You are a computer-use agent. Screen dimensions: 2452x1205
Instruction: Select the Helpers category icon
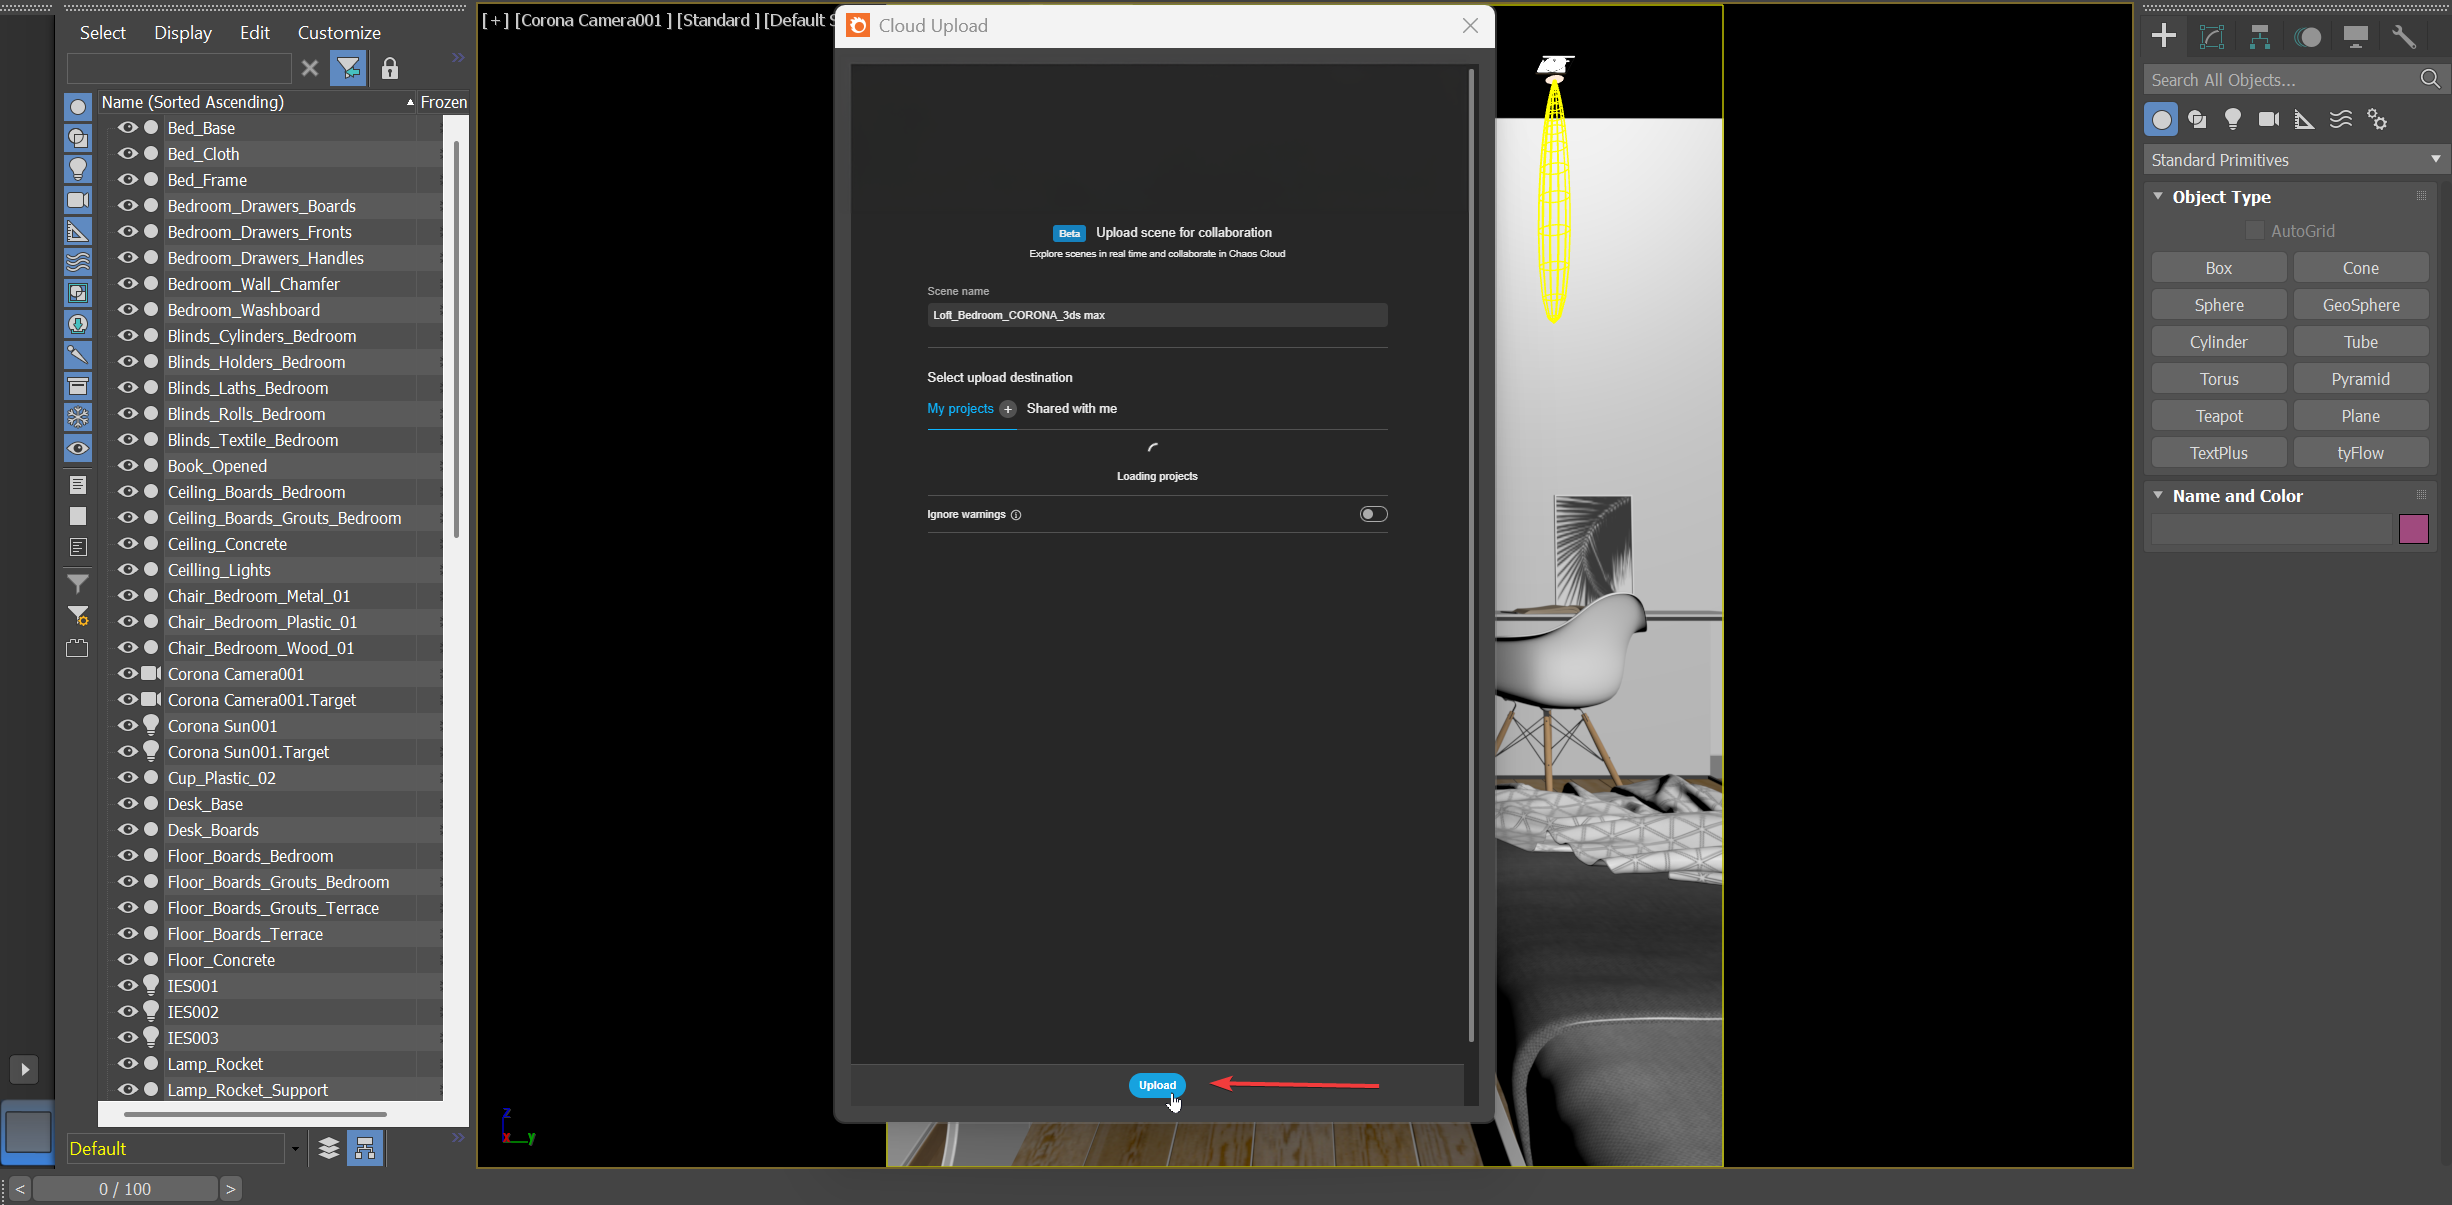click(x=2305, y=120)
